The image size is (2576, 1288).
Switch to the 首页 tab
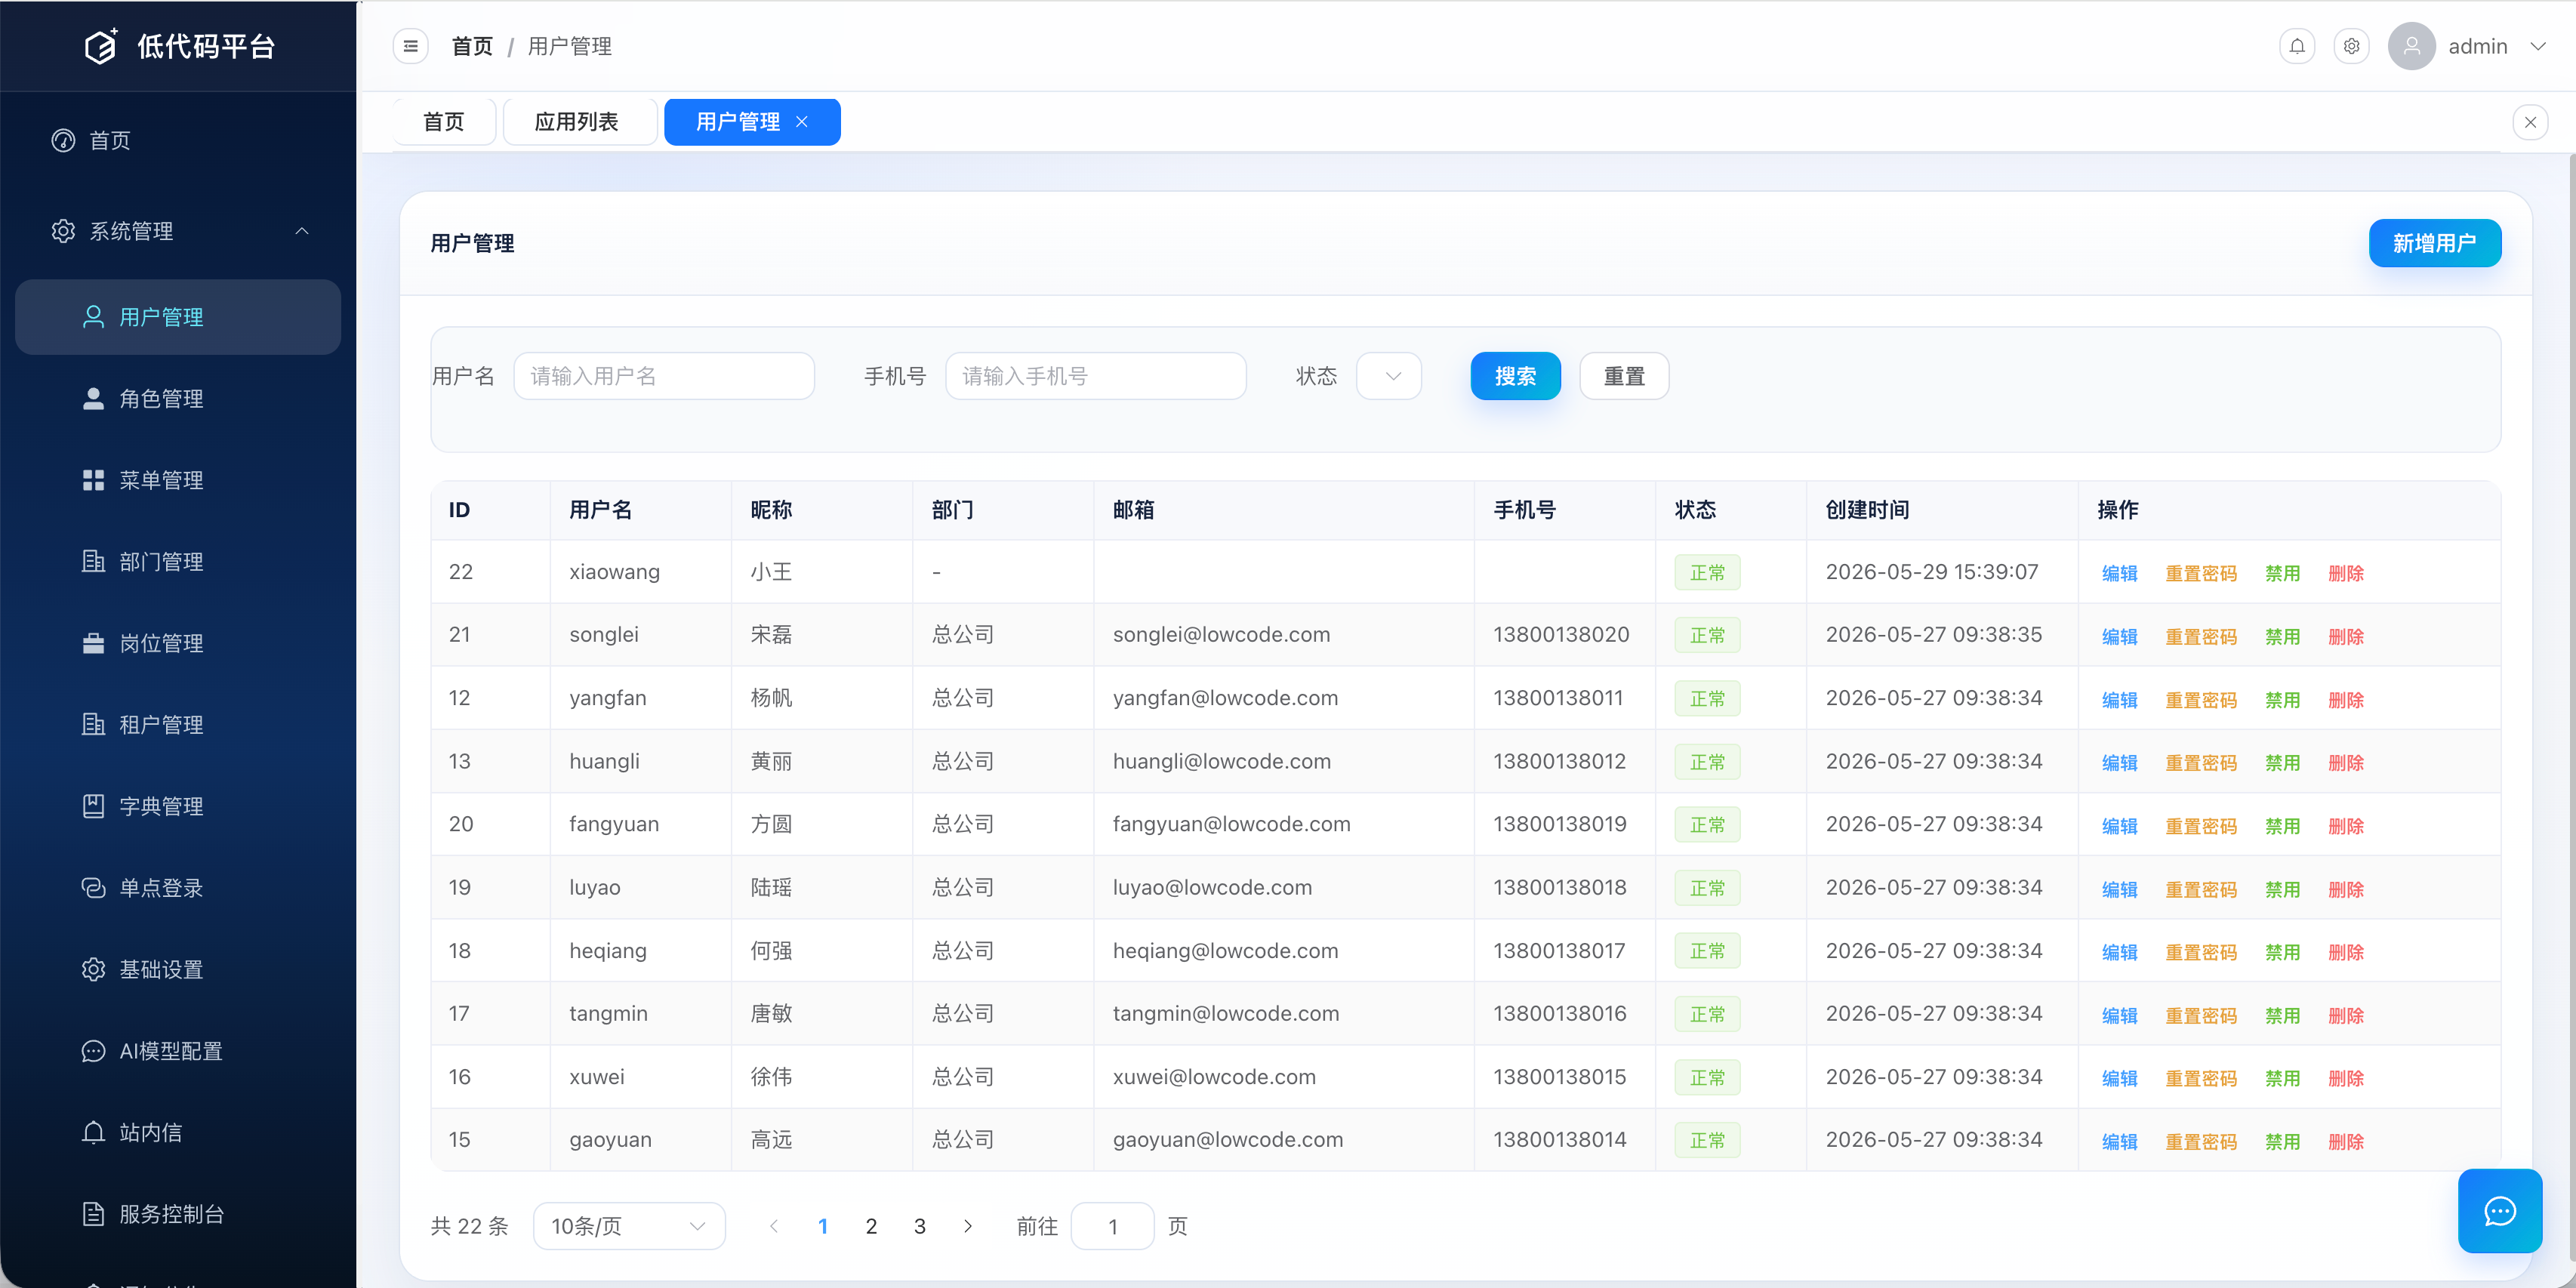444,122
